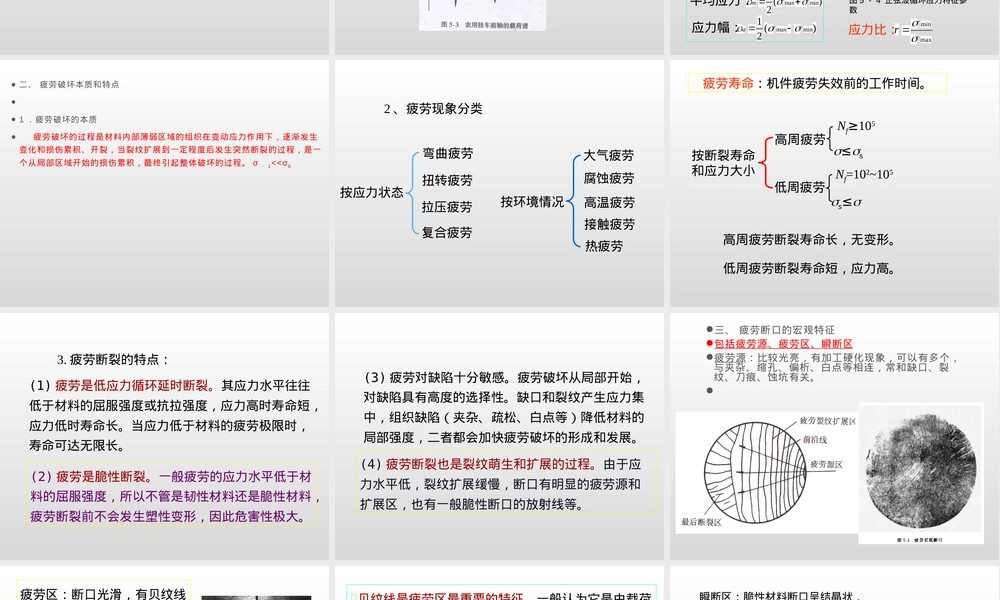Viewport: 1000px width, 600px height.
Task: Click the diagram label 疲劳源区
Action: [827, 465]
